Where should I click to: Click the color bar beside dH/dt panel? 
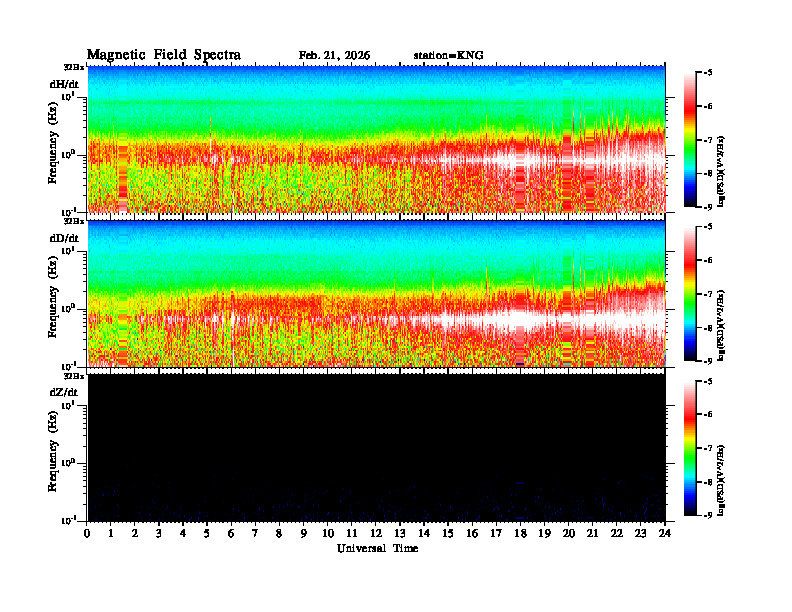pos(689,140)
